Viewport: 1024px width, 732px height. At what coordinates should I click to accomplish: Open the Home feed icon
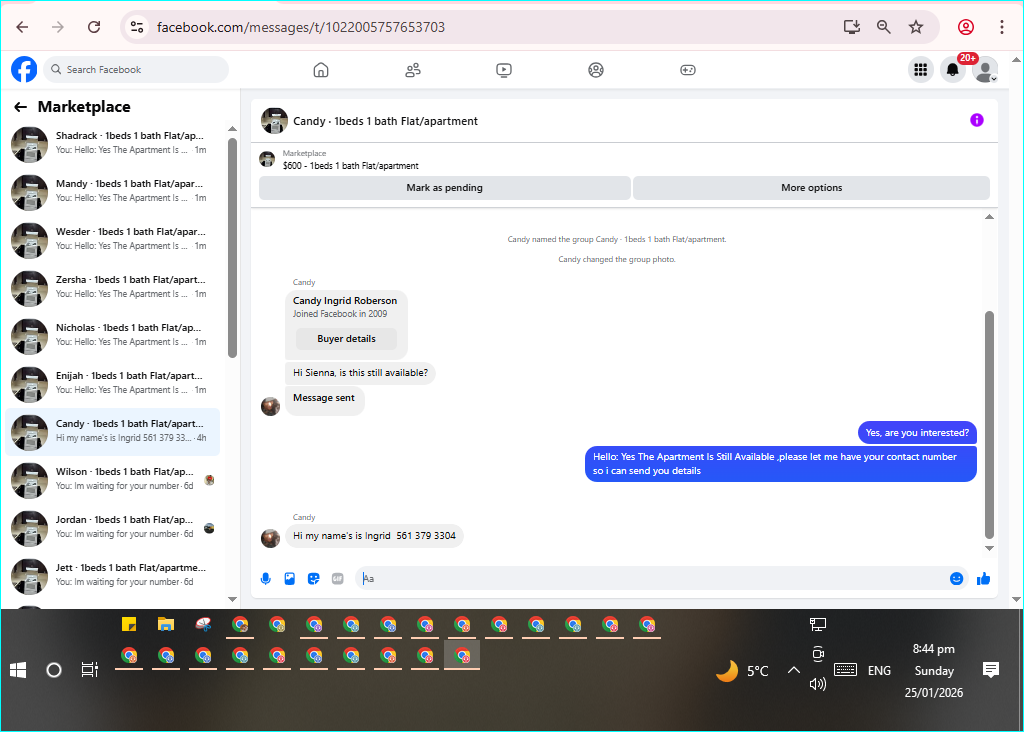pos(321,70)
